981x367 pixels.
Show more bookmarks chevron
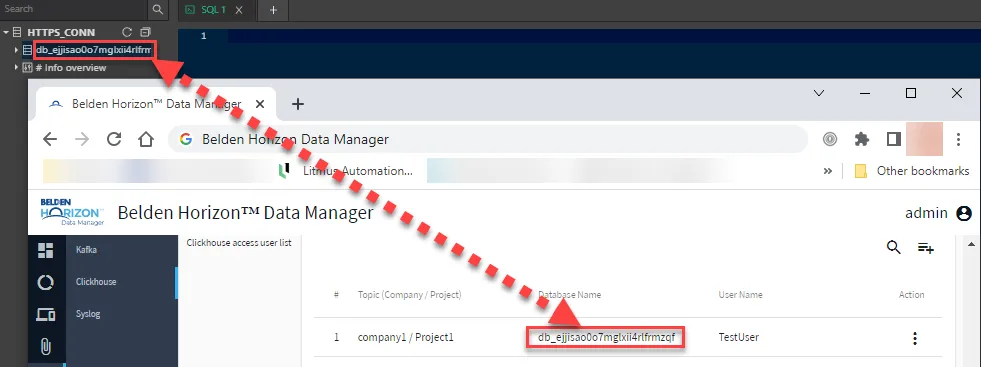click(828, 171)
